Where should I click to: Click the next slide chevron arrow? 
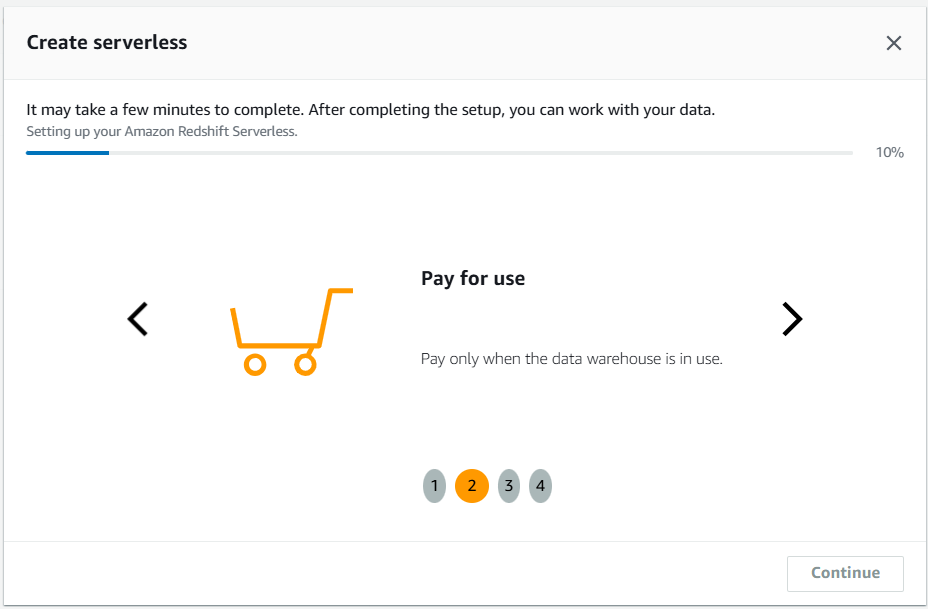pyautogui.click(x=791, y=319)
